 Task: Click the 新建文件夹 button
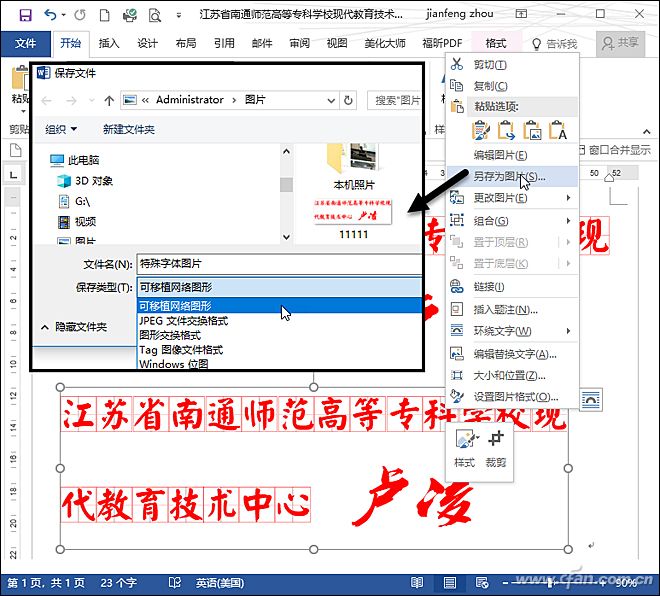coord(129,129)
